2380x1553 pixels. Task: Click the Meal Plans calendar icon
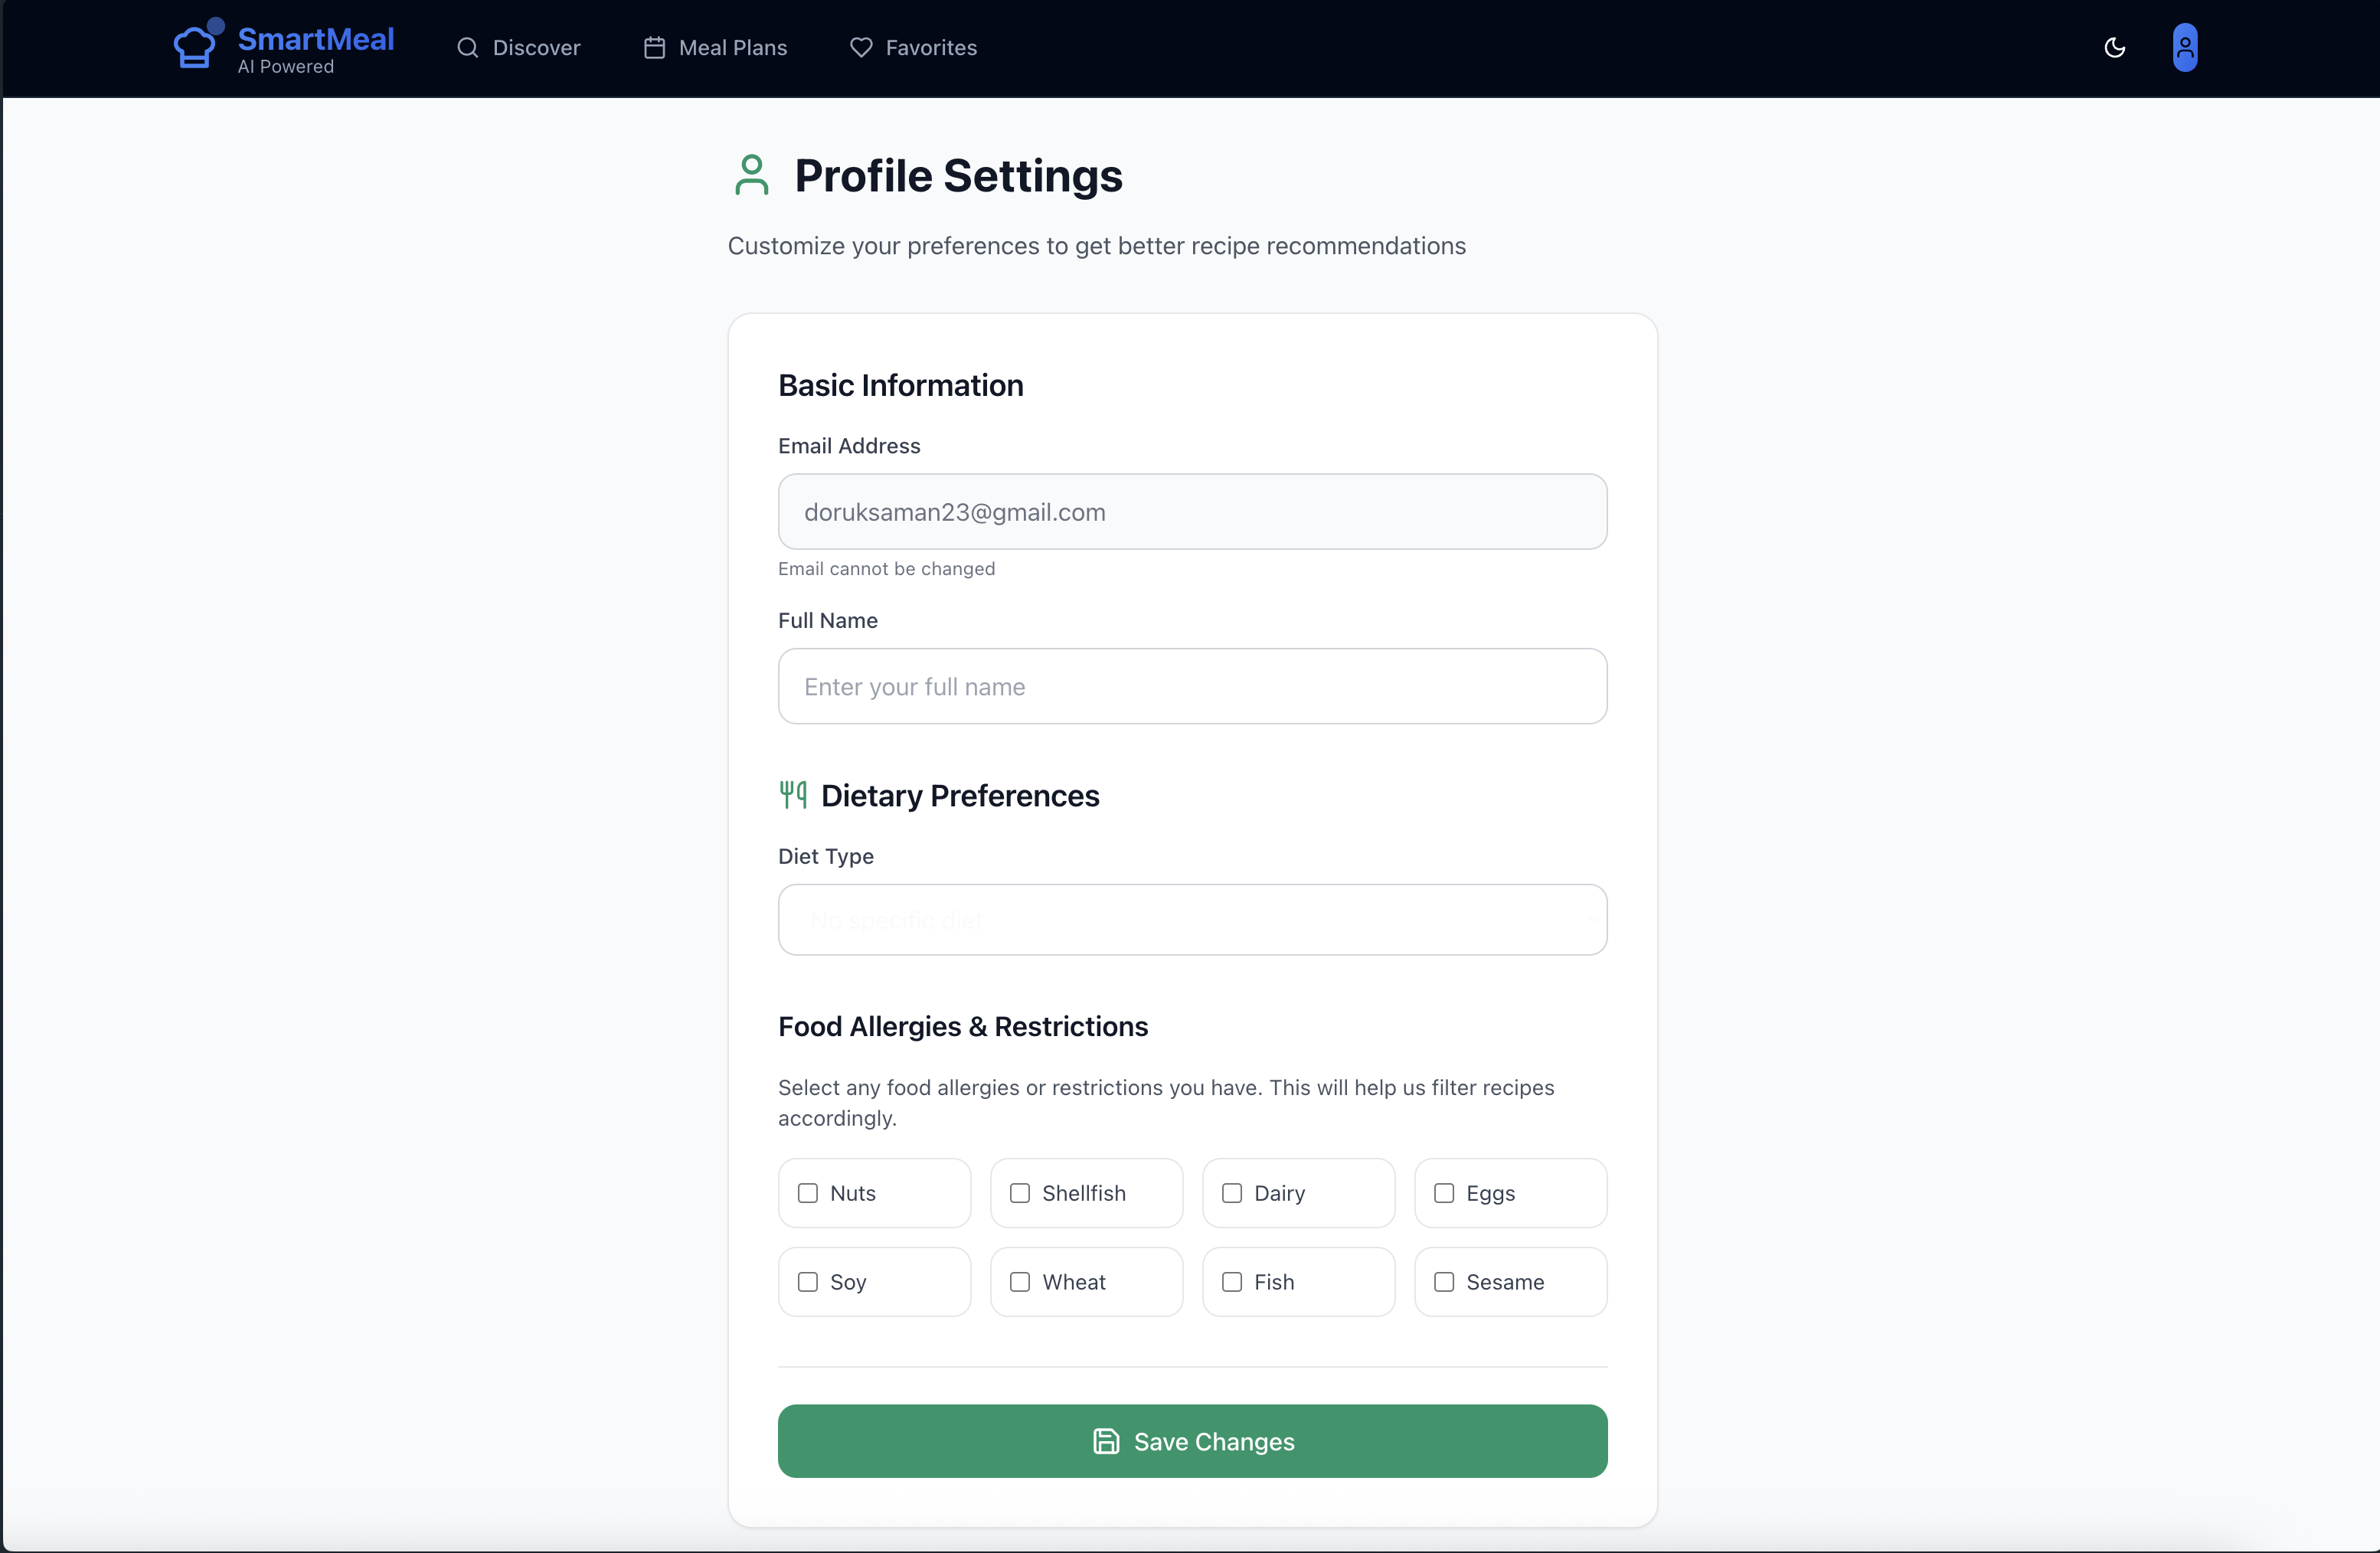(x=654, y=48)
